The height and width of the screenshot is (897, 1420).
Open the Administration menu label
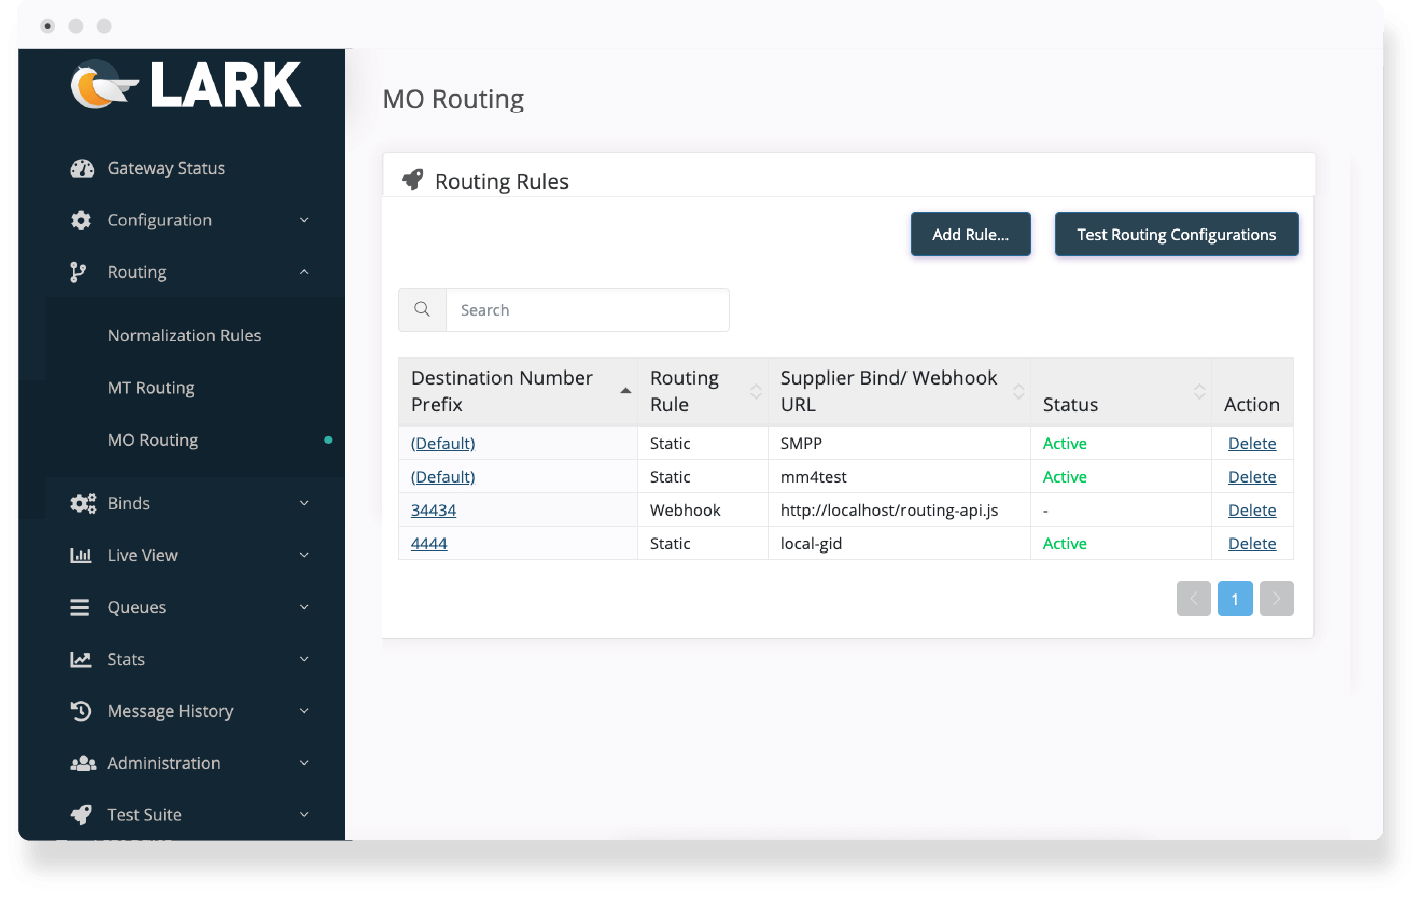click(164, 763)
